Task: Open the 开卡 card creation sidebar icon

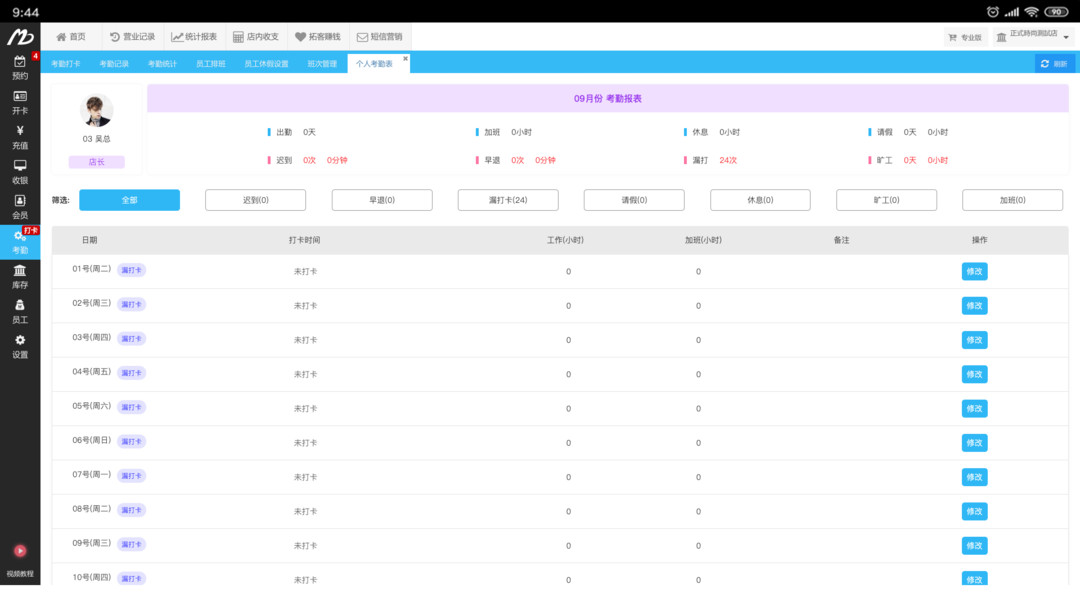Action: [19, 103]
